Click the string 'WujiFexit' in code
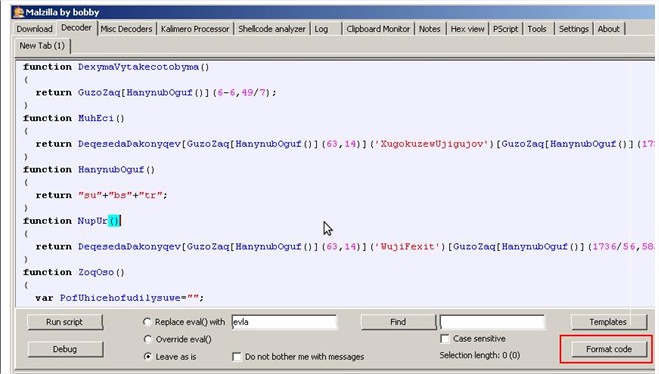The width and height of the screenshot is (659, 374). pyautogui.click(x=407, y=246)
